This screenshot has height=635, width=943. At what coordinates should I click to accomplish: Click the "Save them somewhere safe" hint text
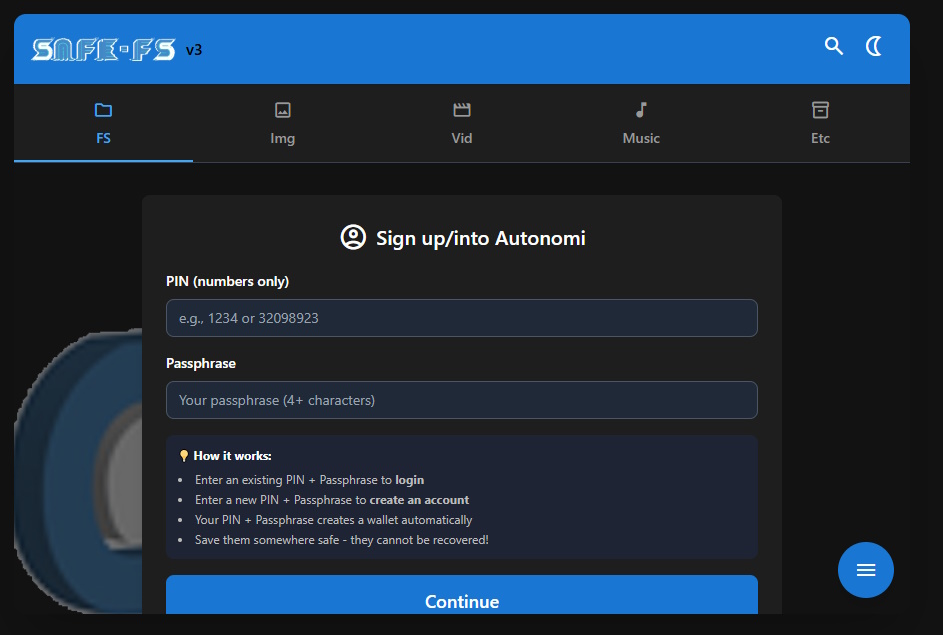click(341, 540)
